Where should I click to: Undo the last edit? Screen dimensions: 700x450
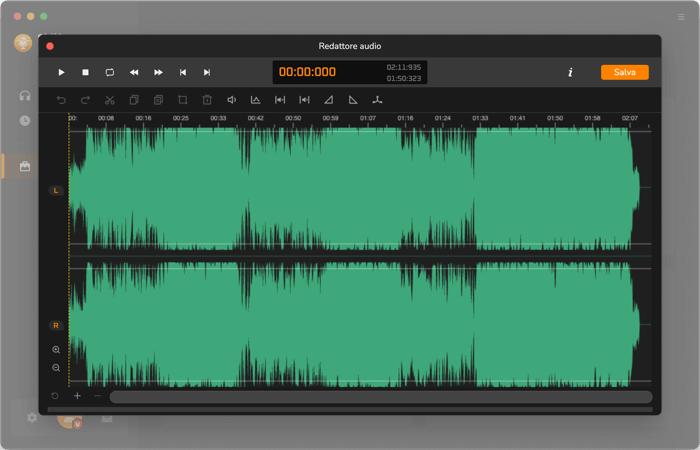pos(61,100)
